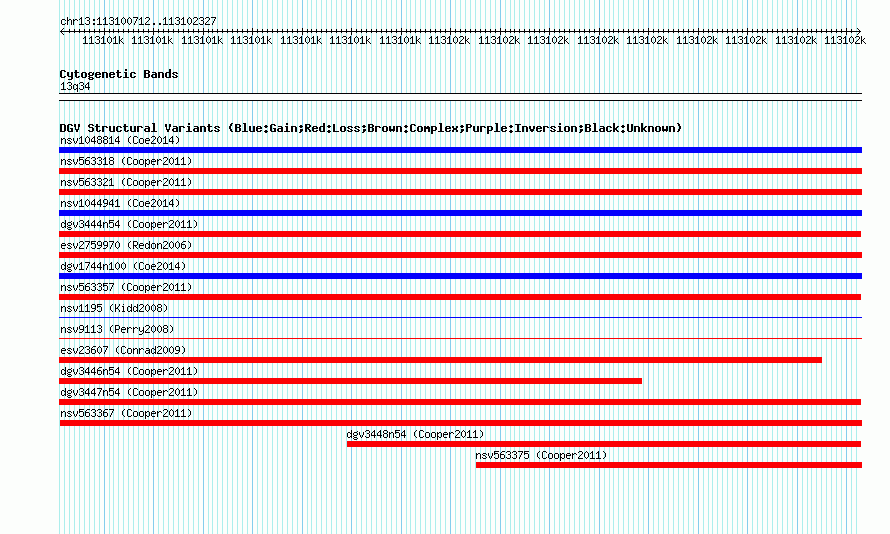Open nsv563318 (Cooper2011) variant label
Screen dimensions: 890x534
point(126,161)
